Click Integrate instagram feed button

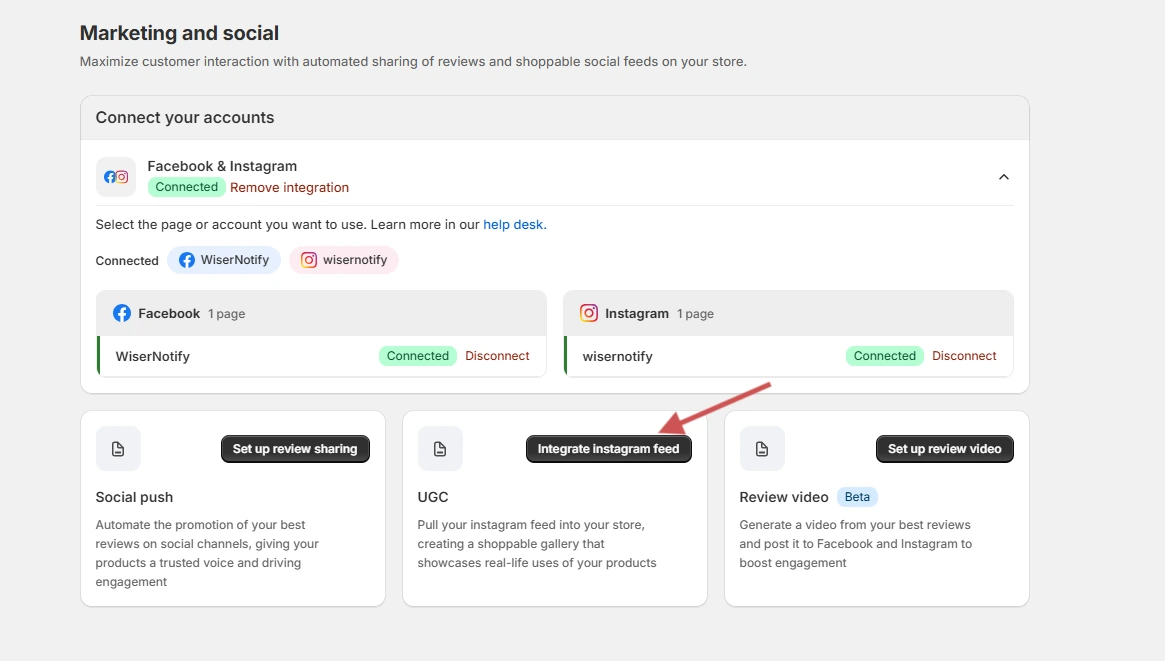coord(609,449)
